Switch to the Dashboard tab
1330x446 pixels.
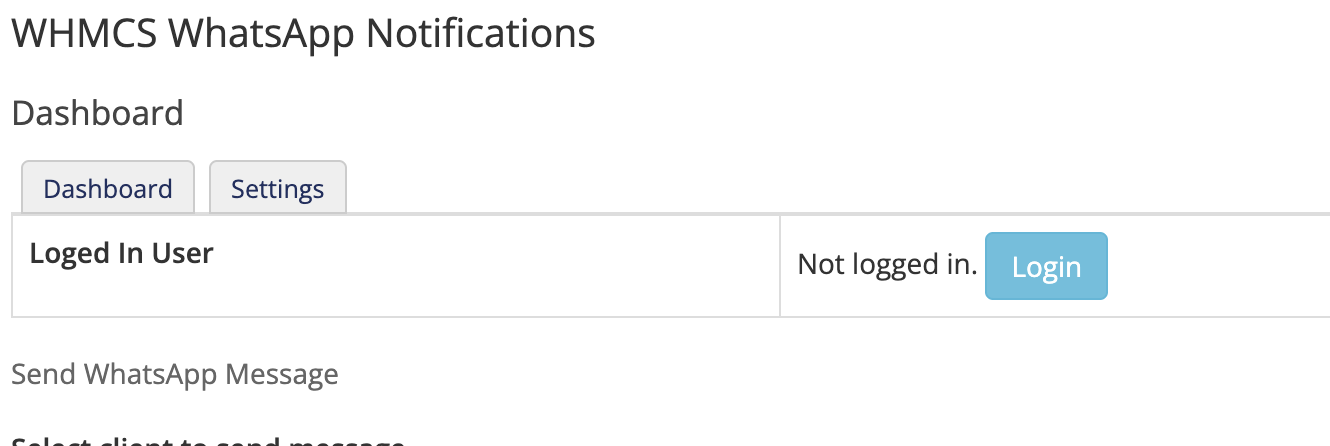click(108, 188)
